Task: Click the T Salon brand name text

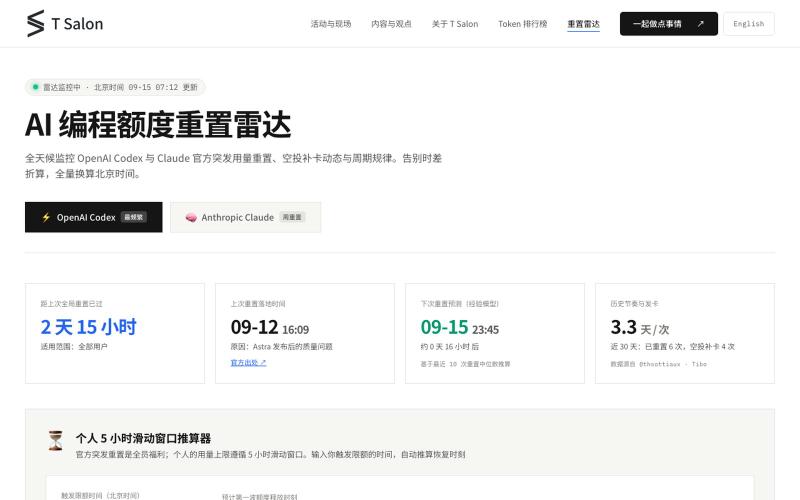Action: click(x=77, y=24)
